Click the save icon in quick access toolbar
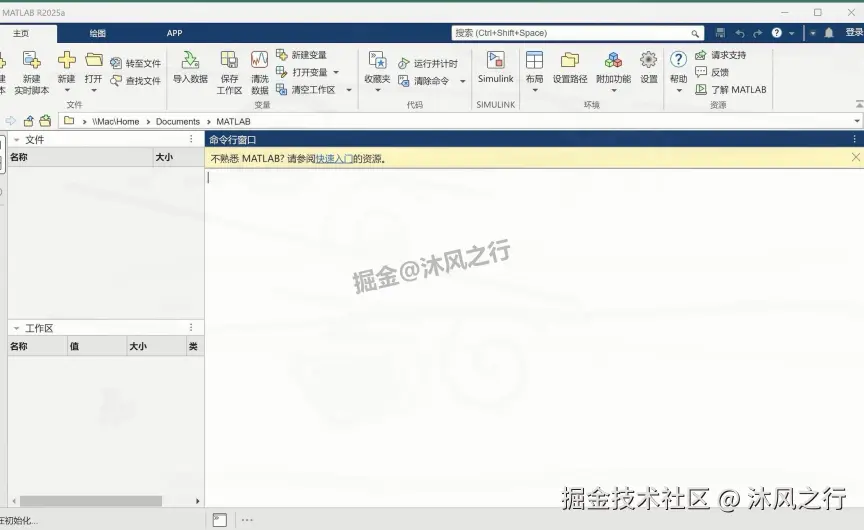 pyautogui.click(x=720, y=33)
